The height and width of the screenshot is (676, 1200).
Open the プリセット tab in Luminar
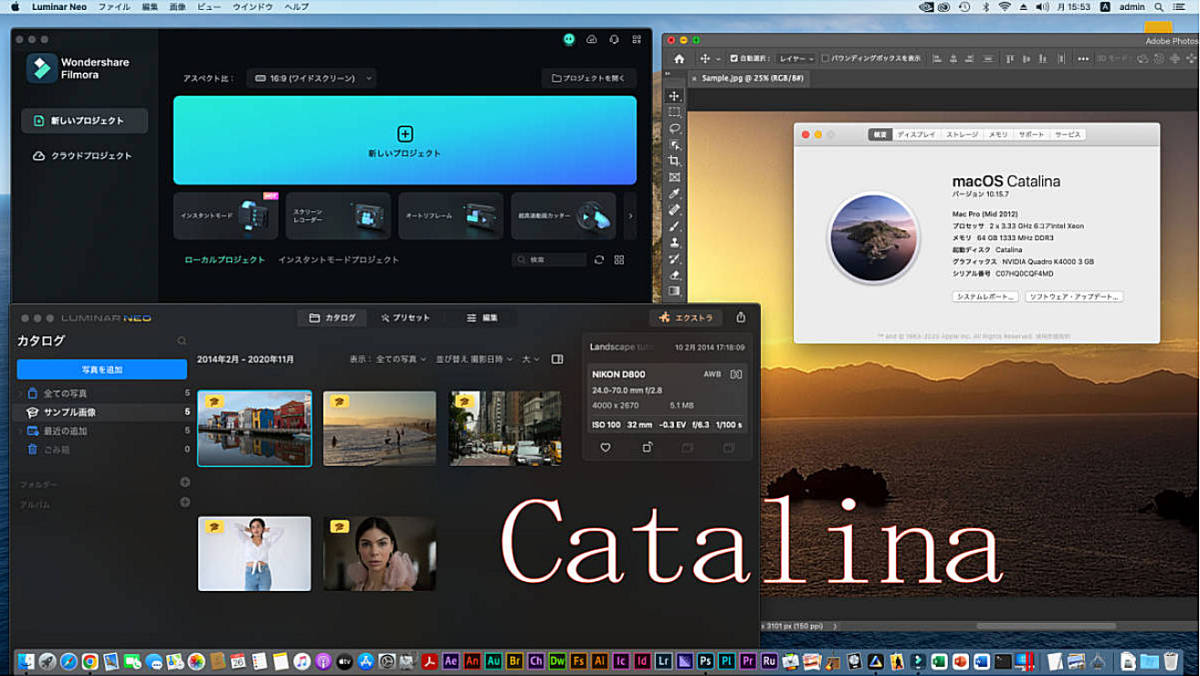[x=405, y=318]
